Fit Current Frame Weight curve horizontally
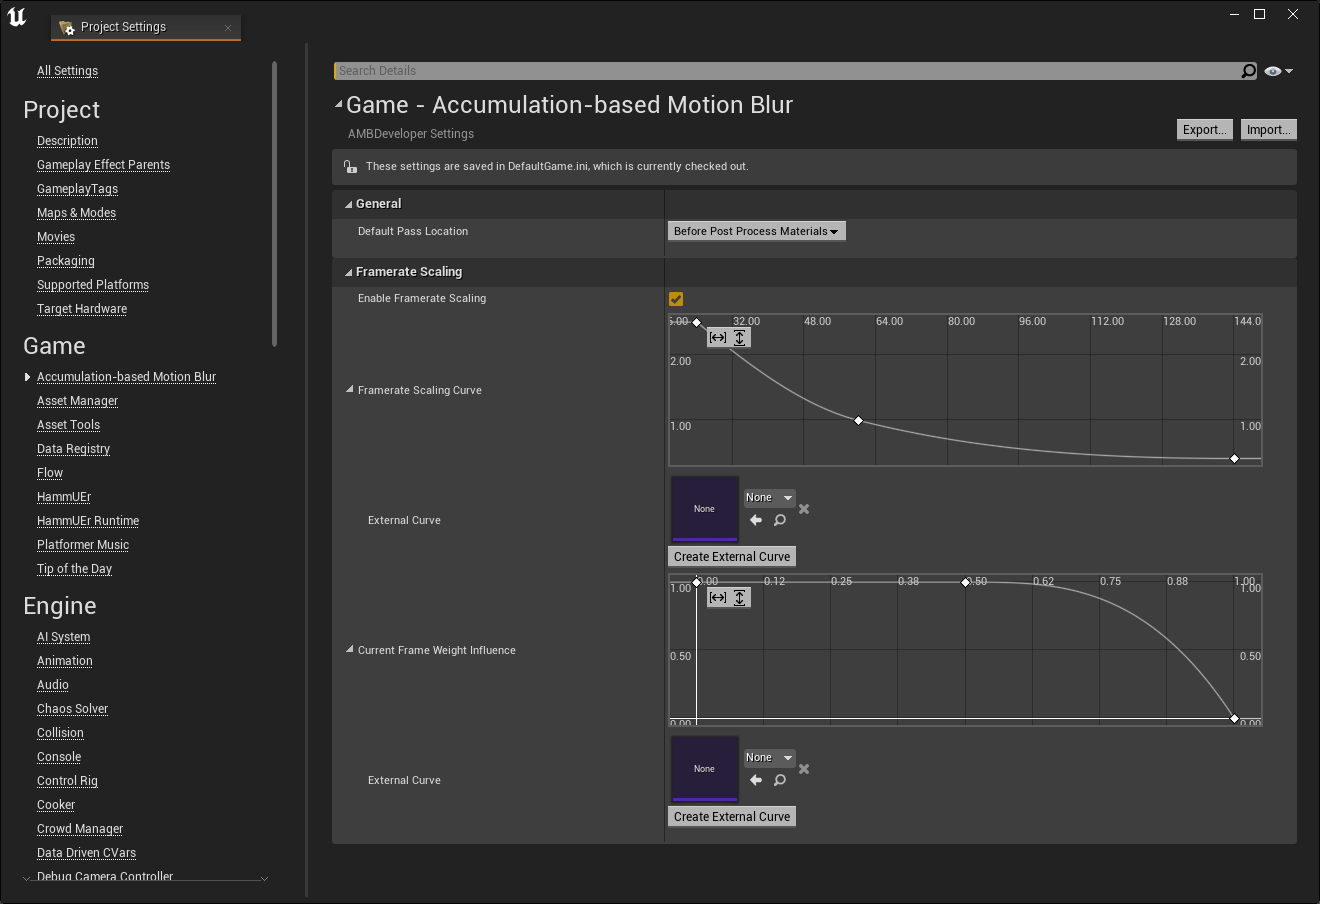Screen dimensions: 1320x904 [x=718, y=598]
